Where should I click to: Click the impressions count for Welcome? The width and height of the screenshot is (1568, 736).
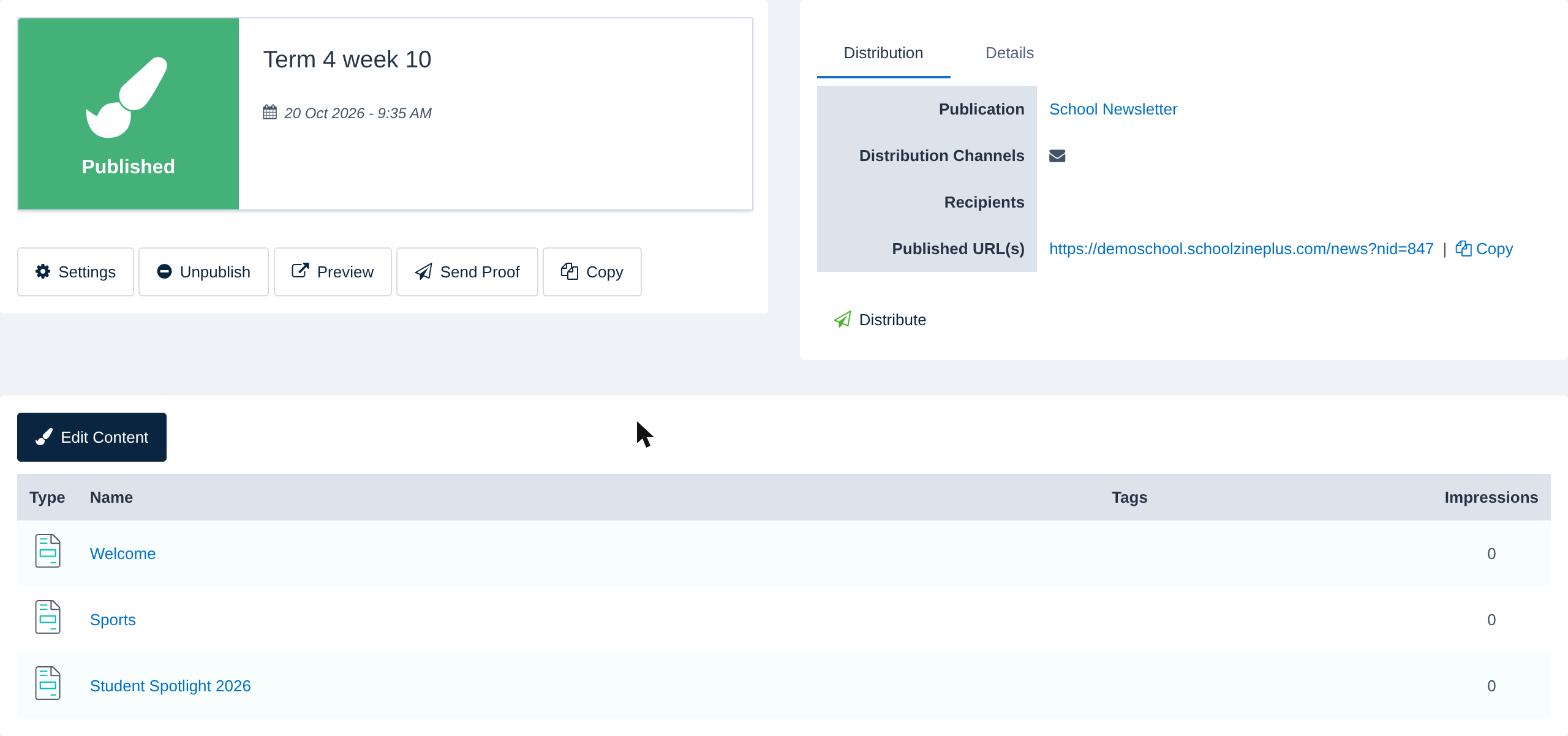[x=1491, y=554]
